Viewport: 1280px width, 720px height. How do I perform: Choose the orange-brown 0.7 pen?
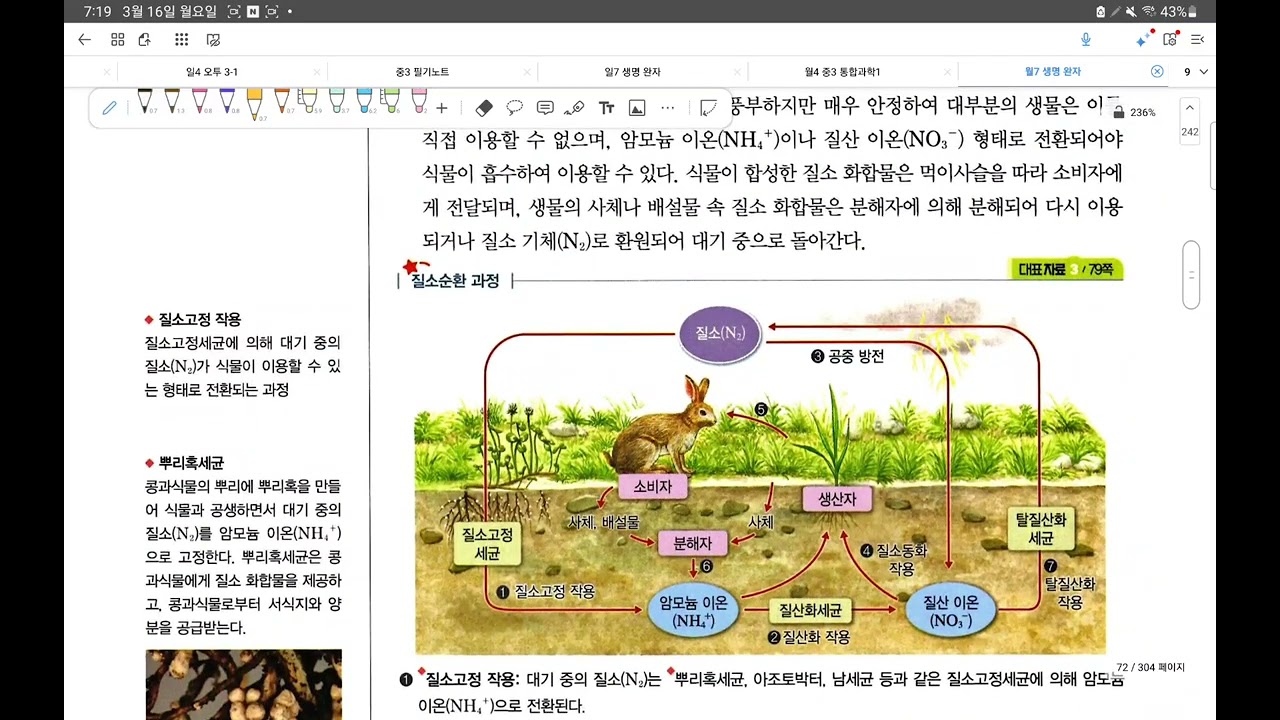coord(282,103)
